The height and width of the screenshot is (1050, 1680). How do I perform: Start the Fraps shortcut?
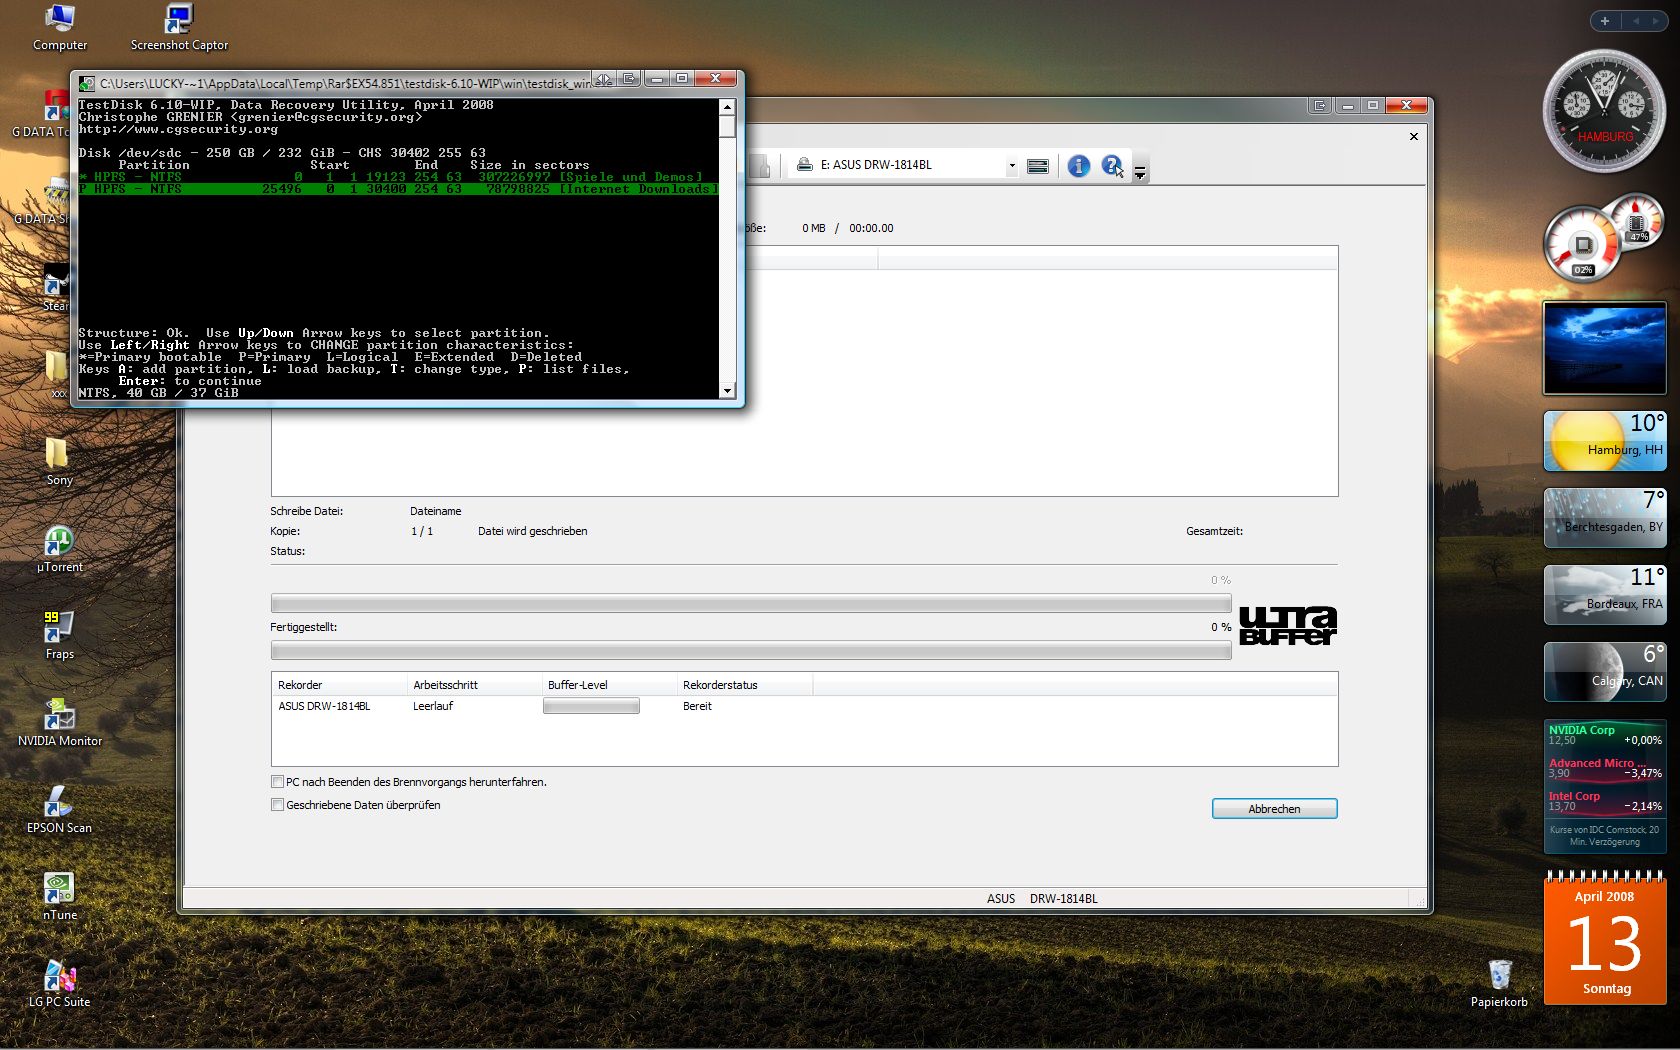click(59, 636)
